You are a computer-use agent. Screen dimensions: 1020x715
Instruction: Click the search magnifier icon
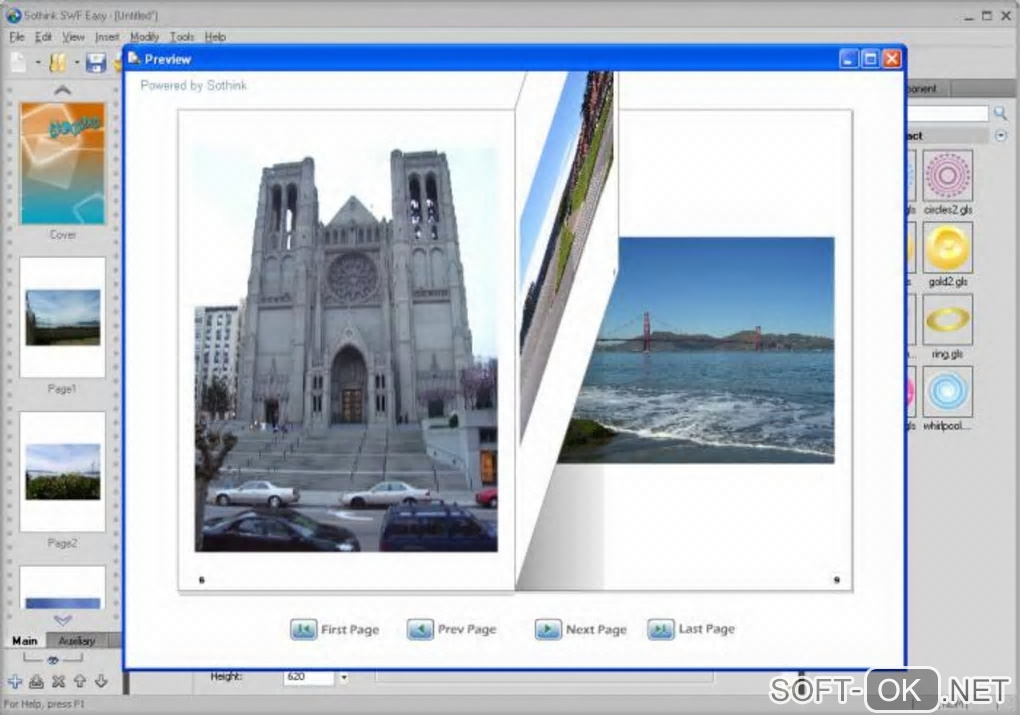click(1000, 113)
